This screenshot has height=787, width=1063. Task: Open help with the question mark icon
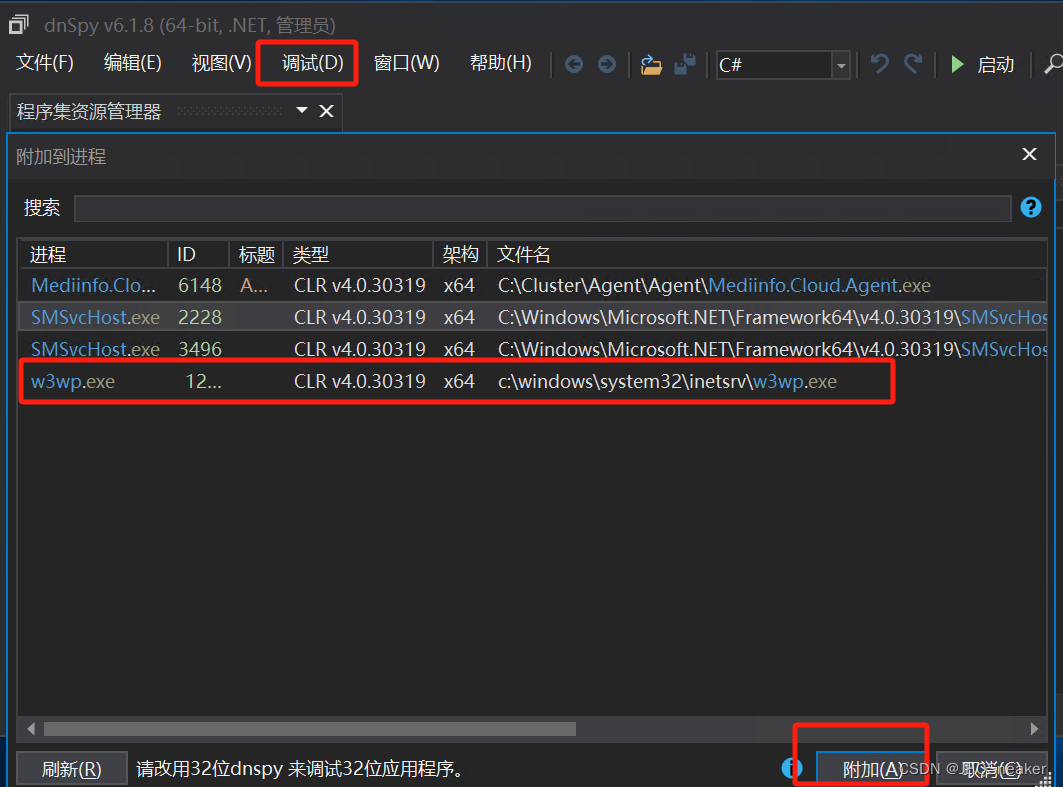pyautogui.click(x=1030, y=207)
